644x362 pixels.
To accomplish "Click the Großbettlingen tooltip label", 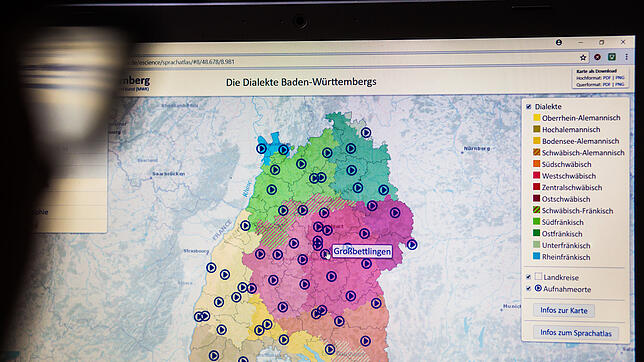I will coord(362,251).
